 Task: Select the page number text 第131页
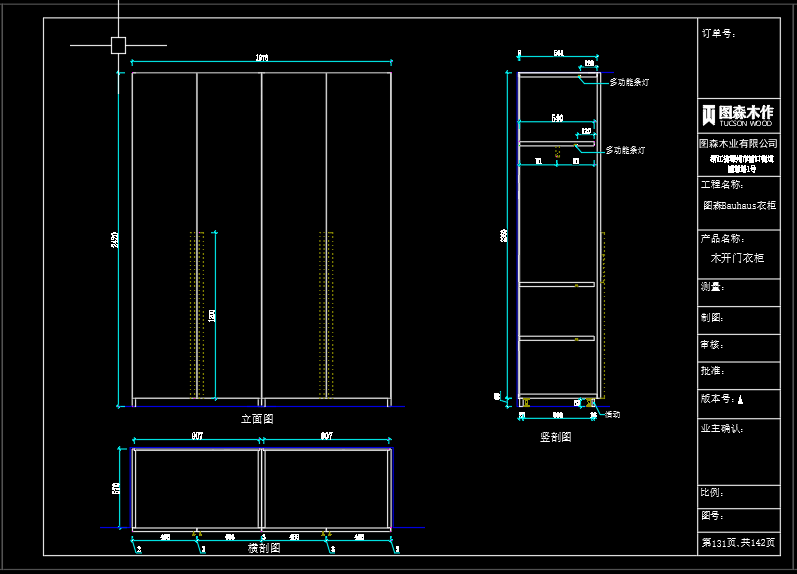[720, 542]
